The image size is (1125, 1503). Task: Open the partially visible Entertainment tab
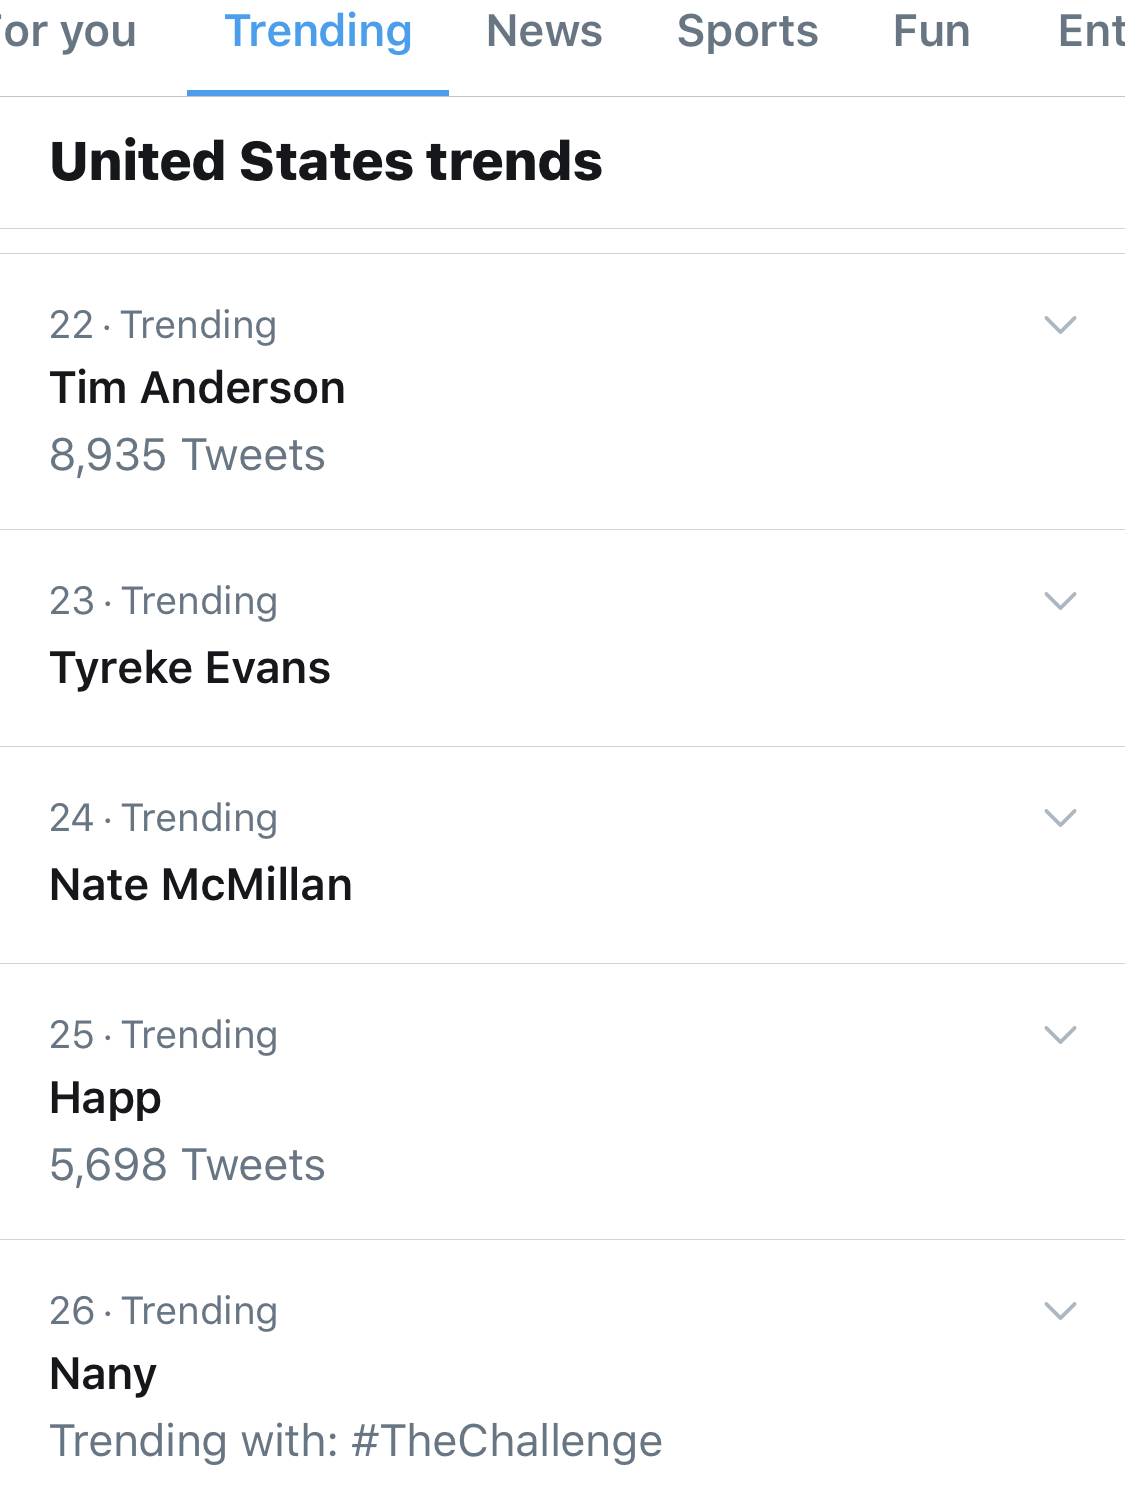[1091, 32]
